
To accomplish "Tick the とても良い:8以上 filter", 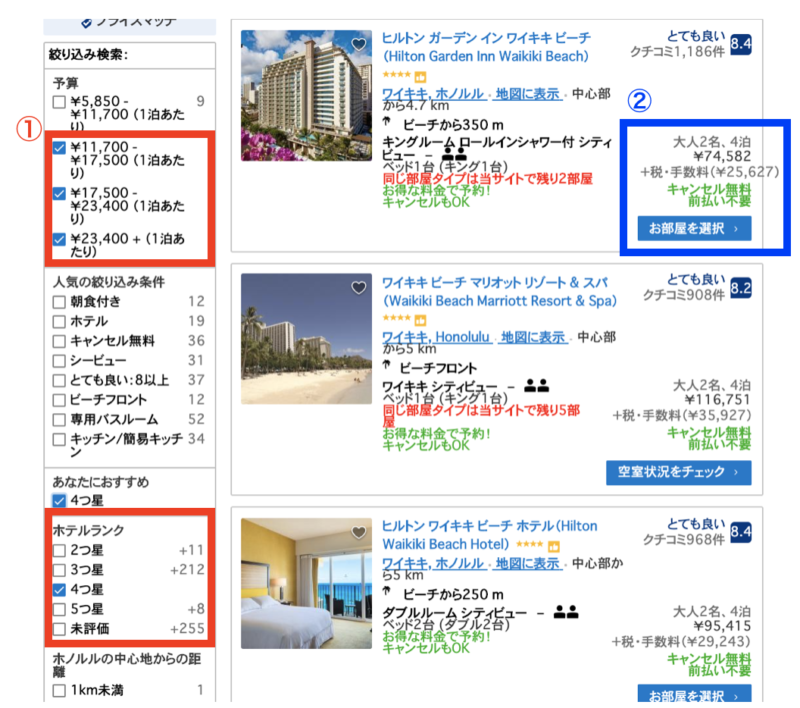I will (59, 381).
